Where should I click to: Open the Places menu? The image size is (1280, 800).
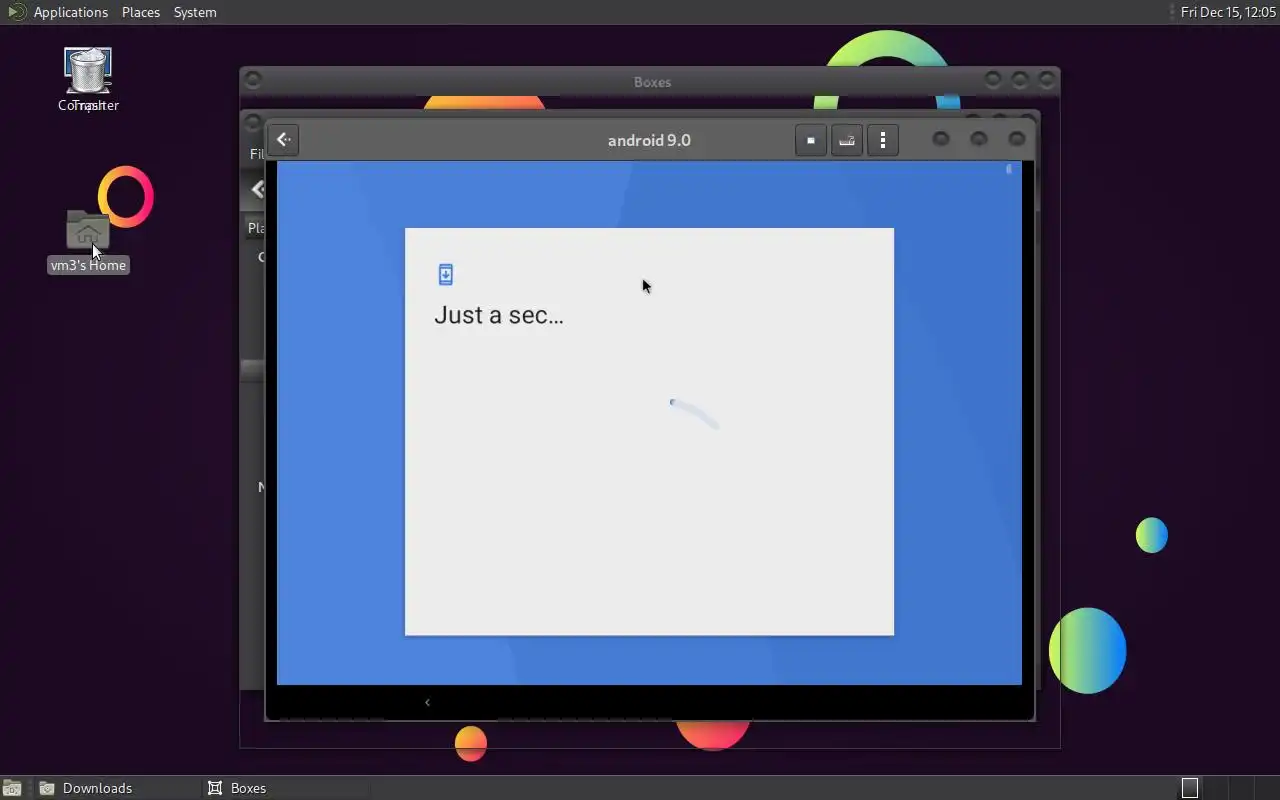tap(141, 12)
